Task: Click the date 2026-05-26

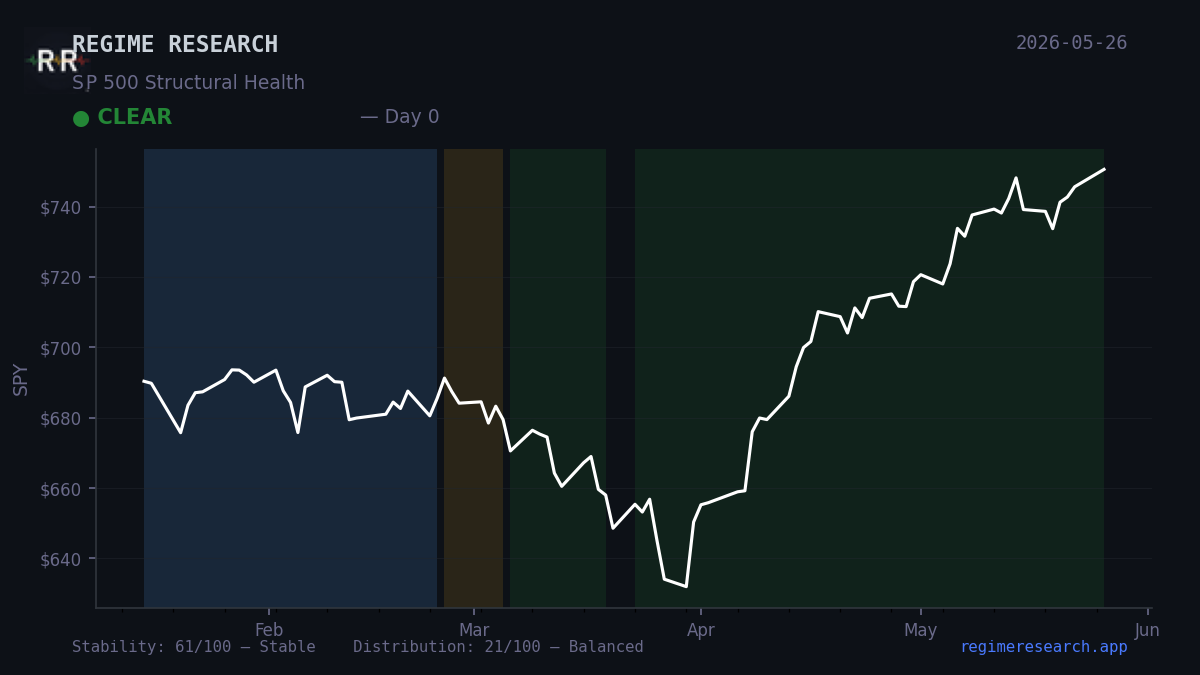Action: [1071, 43]
